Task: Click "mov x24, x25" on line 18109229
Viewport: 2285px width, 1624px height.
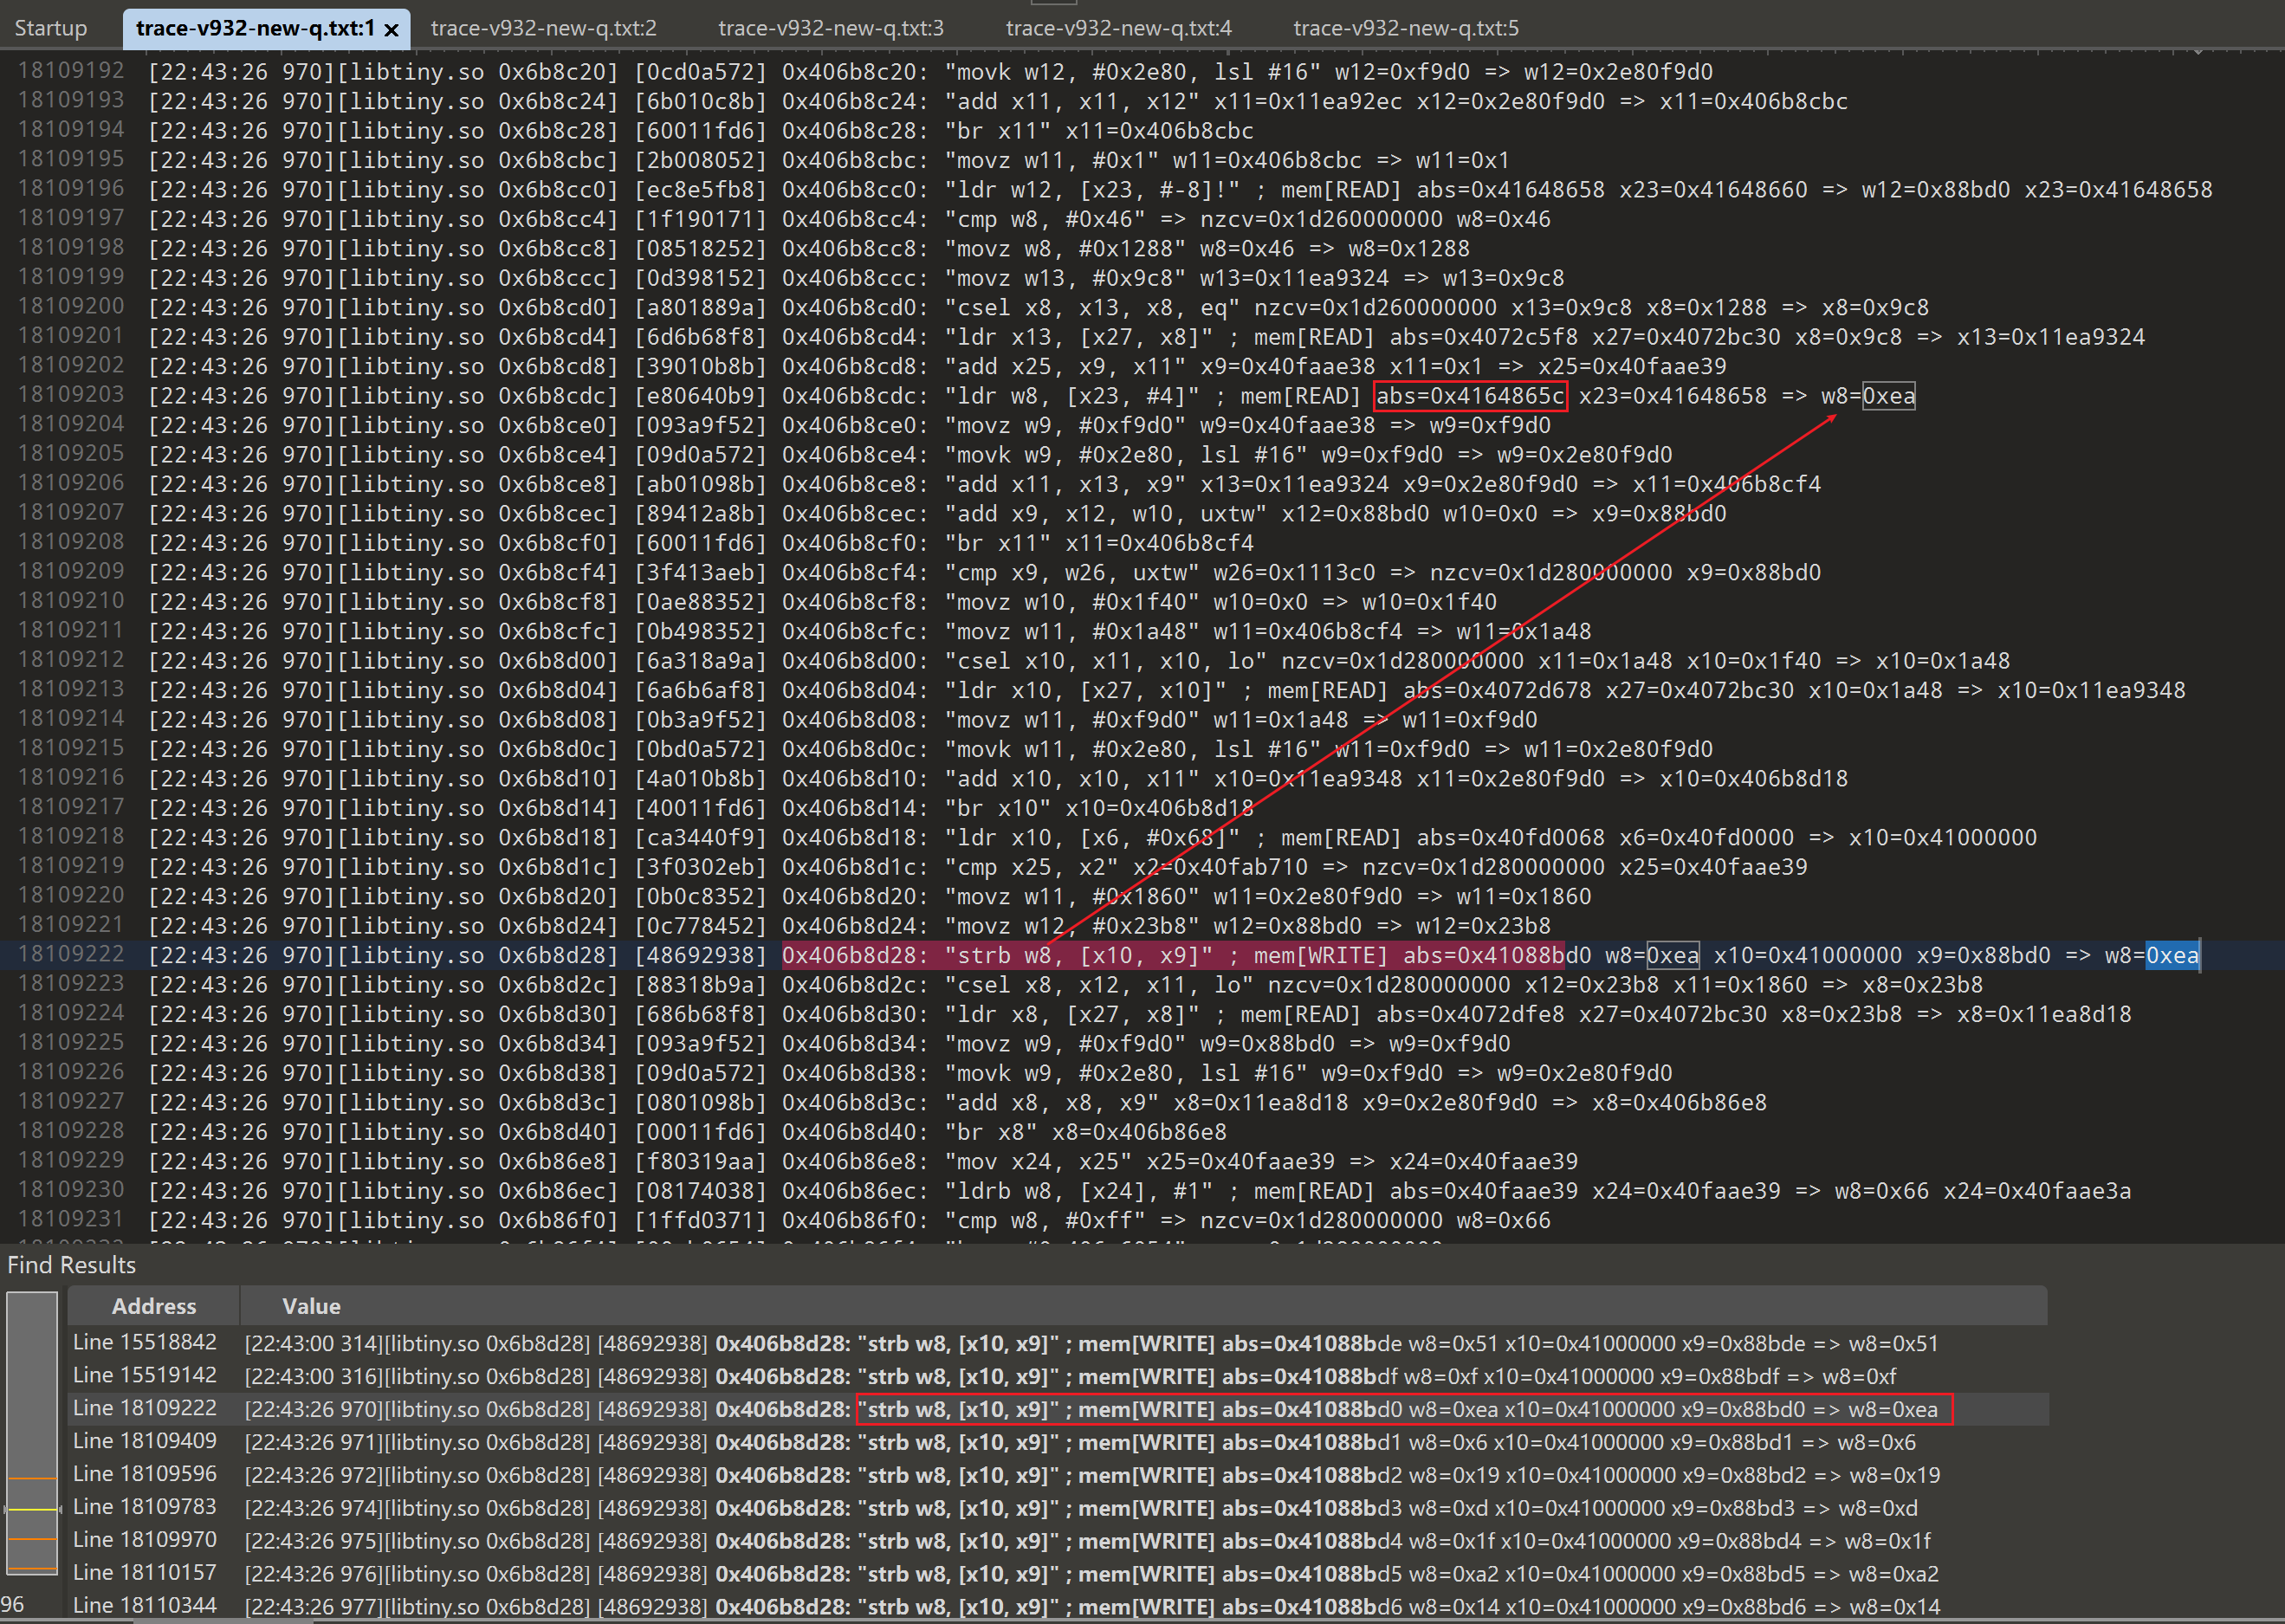Action: [x=1039, y=1161]
